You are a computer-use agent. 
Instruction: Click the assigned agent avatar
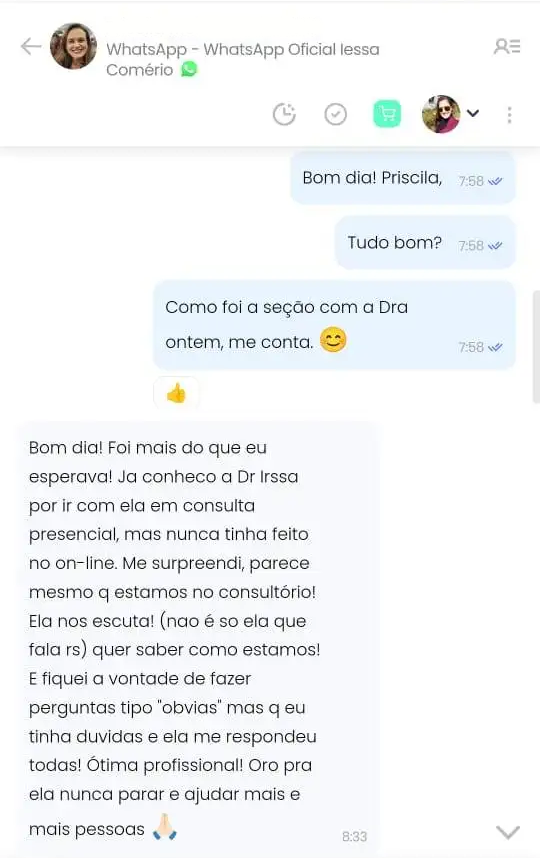pyautogui.click(x=441, y=114)
